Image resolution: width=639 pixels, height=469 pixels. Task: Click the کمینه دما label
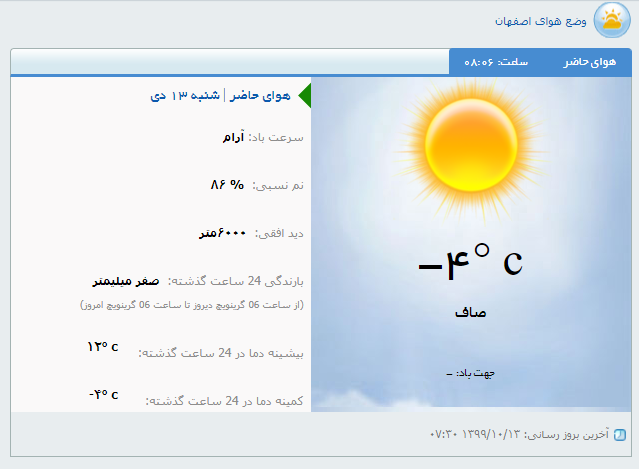[225, 401]
